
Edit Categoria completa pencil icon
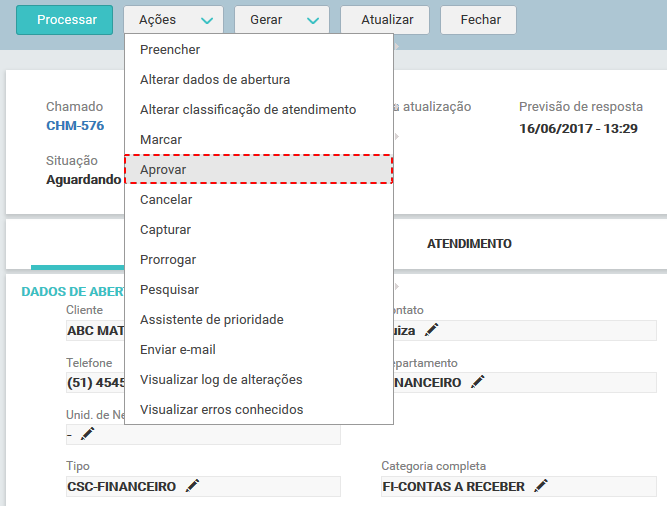click(541, 486)
